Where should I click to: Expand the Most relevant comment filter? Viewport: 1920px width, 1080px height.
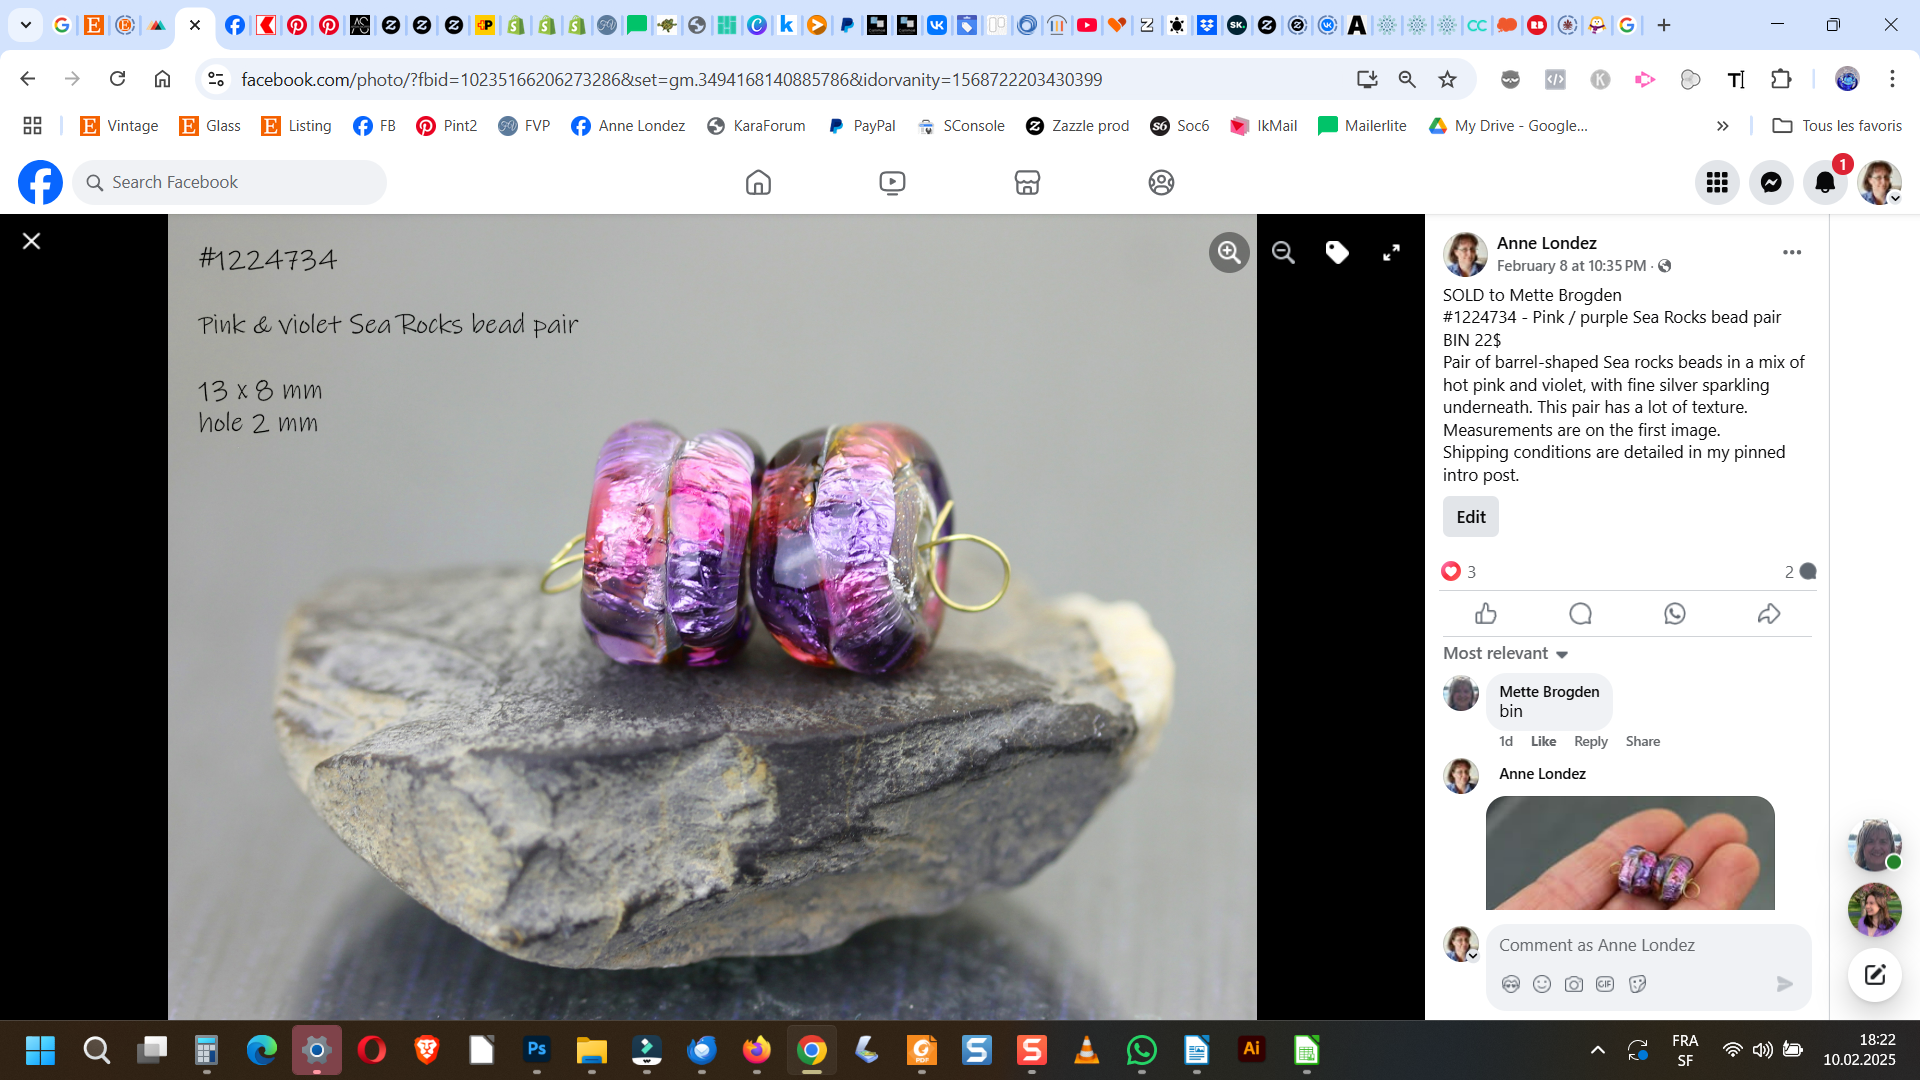[x=1505, y=653]
